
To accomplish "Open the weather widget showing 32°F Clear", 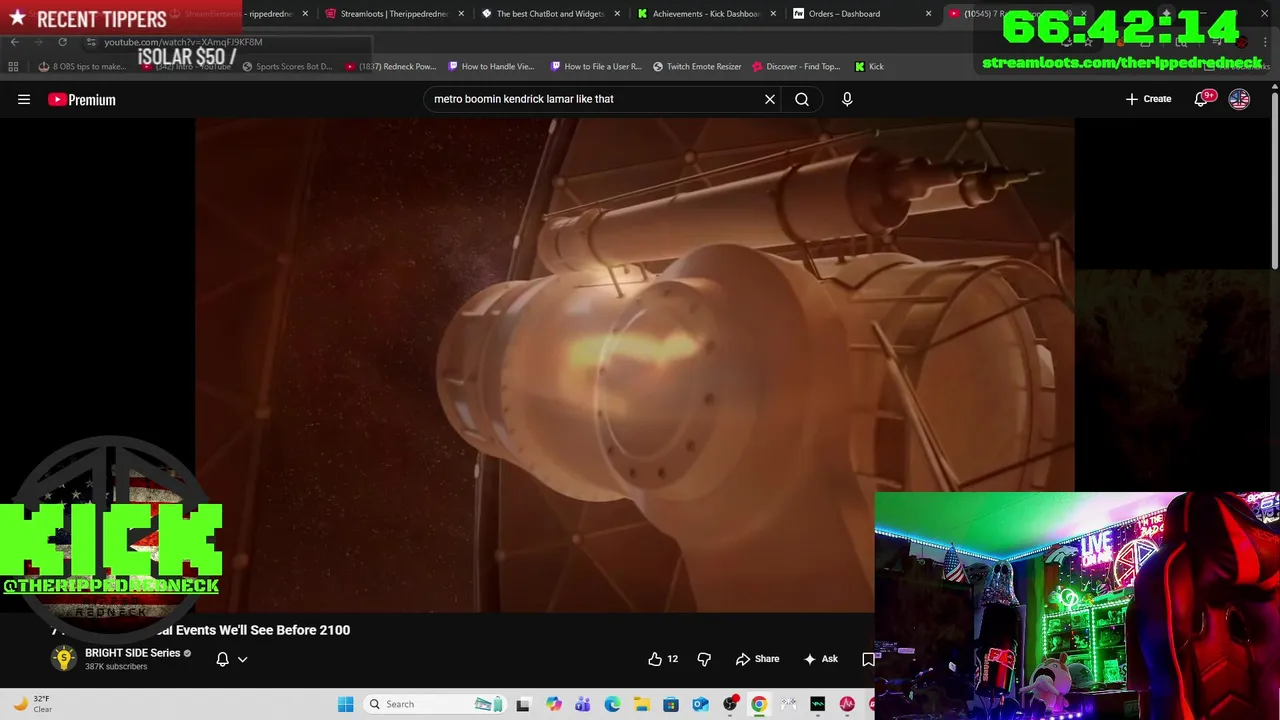I will [33, 704].
